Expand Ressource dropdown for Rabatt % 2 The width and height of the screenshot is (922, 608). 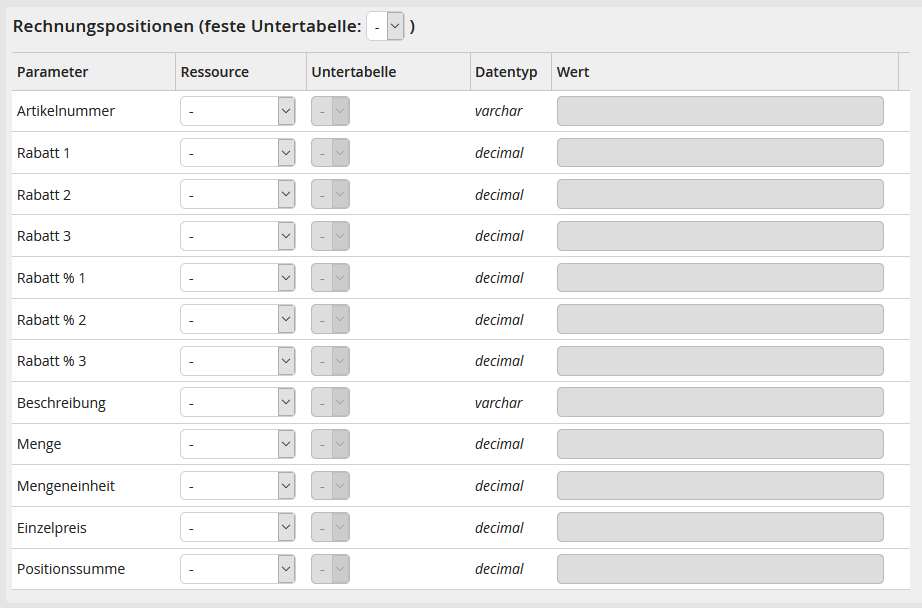[x=238, y=320]
